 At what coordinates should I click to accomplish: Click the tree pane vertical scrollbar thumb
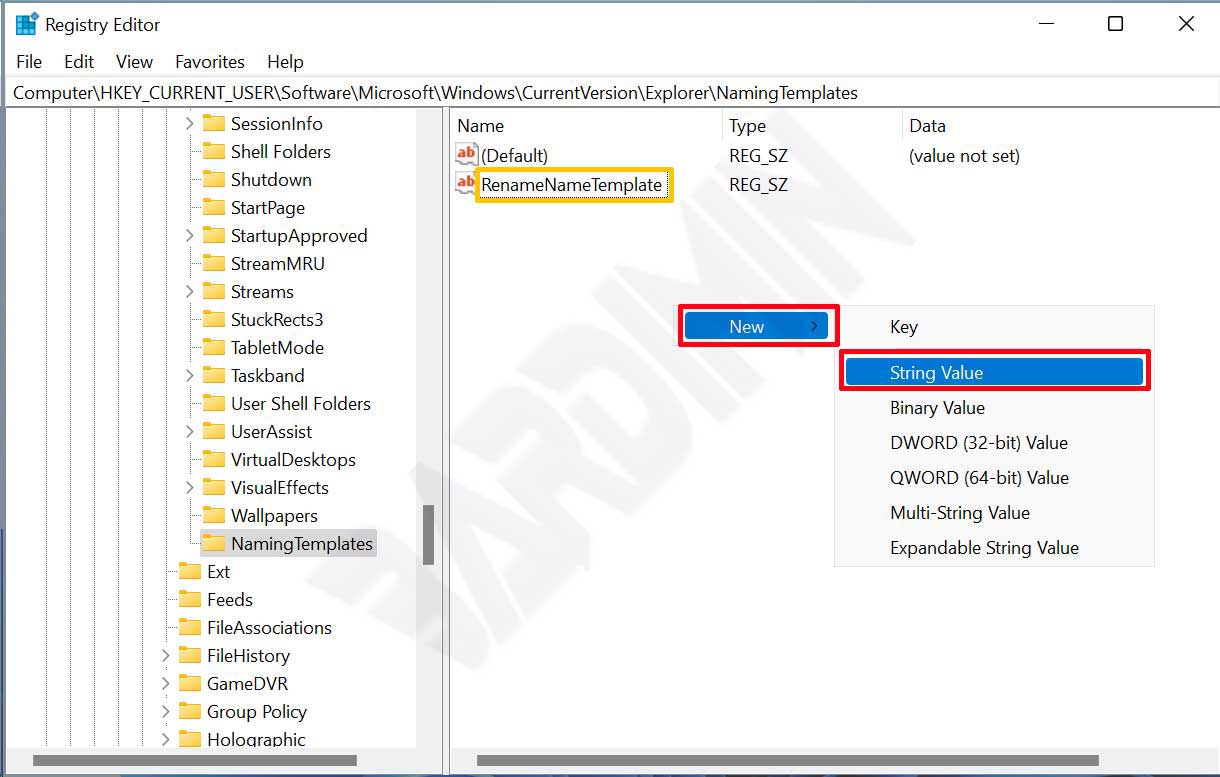pyautogui.click(x=428, y=534)
